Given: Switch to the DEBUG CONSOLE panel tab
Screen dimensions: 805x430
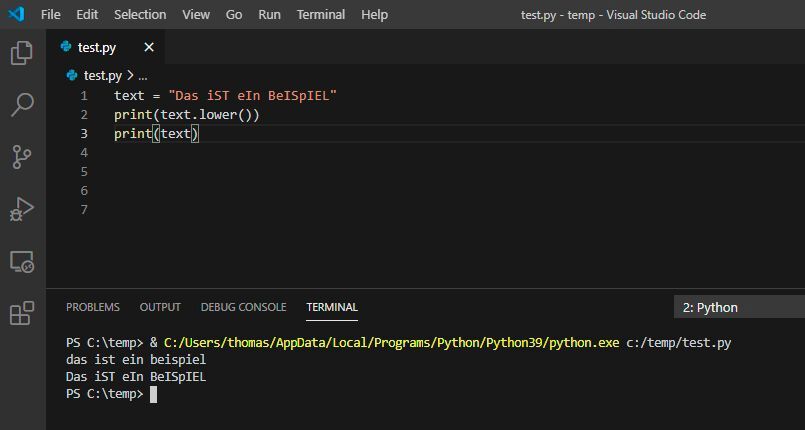Looking at the screenshot, I should pyautogui.click(x=243, y=307).
